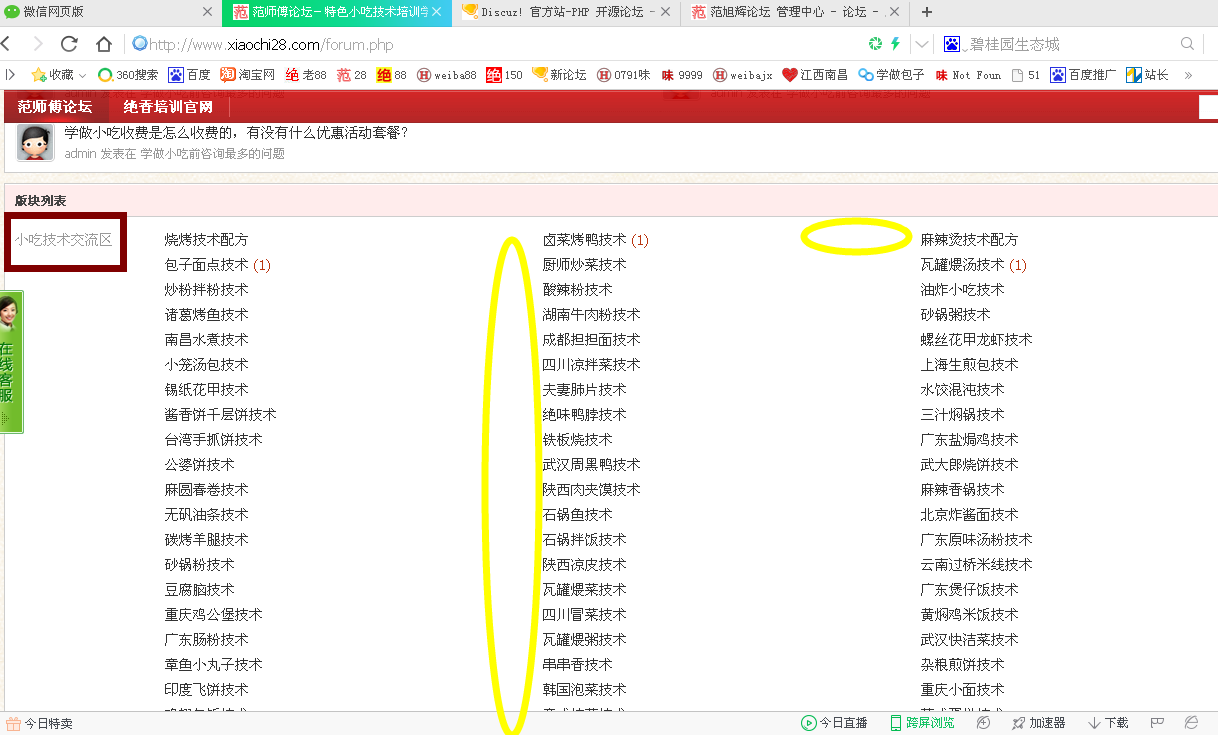Click the URL address field
Viewport: 1218px width, 735px height.
pos(500,44)
